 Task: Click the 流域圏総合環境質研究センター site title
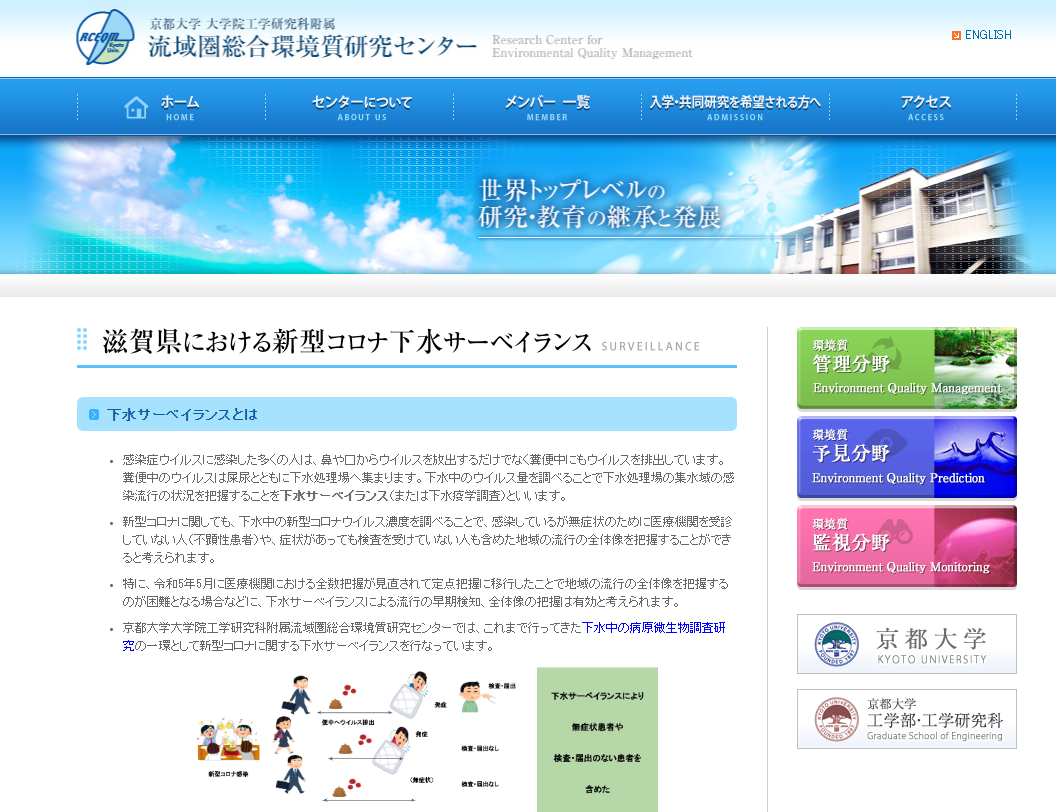pyautogui.click(x=312, y=46)
